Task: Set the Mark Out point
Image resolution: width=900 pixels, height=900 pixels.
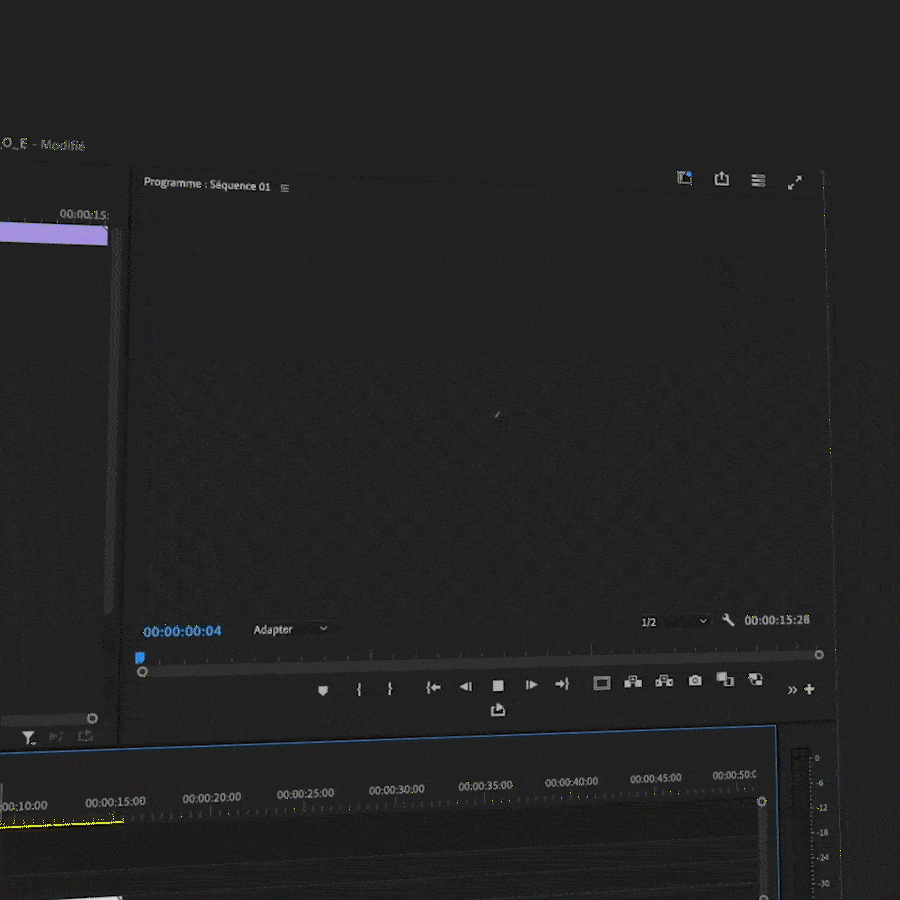Action: pyautogui.click(x=390, y=689)
